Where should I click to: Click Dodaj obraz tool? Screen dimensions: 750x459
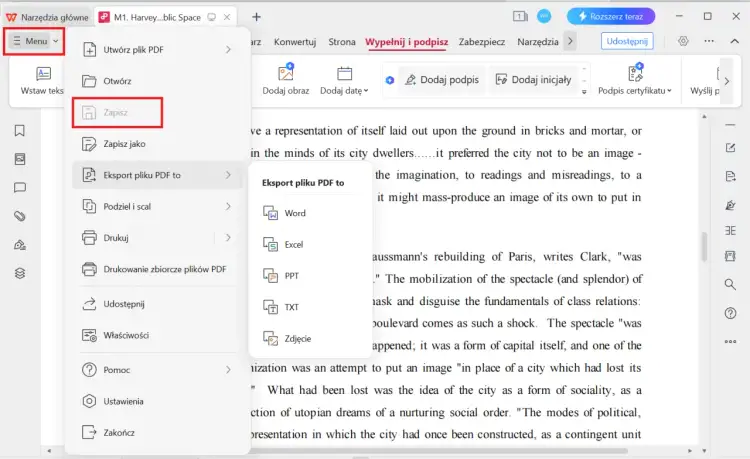coord(286,80)
